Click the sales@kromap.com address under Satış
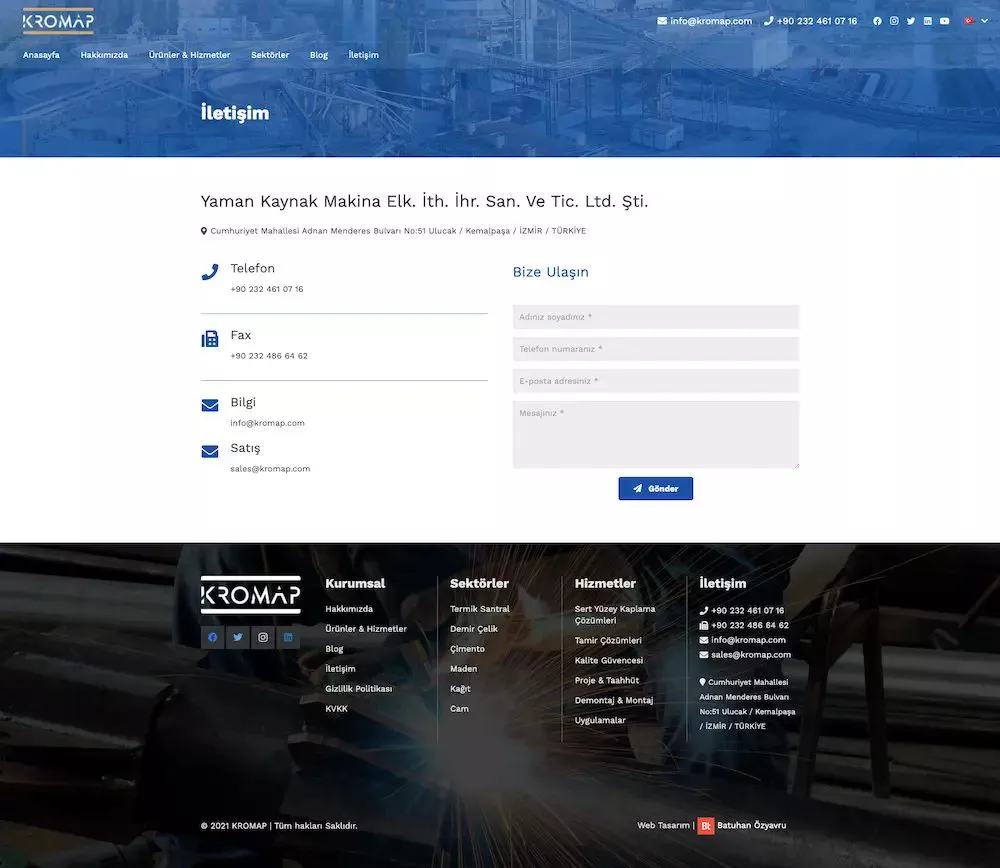Screen dimensions: 1000x868 pyautogui.click(x=270, y=469)
